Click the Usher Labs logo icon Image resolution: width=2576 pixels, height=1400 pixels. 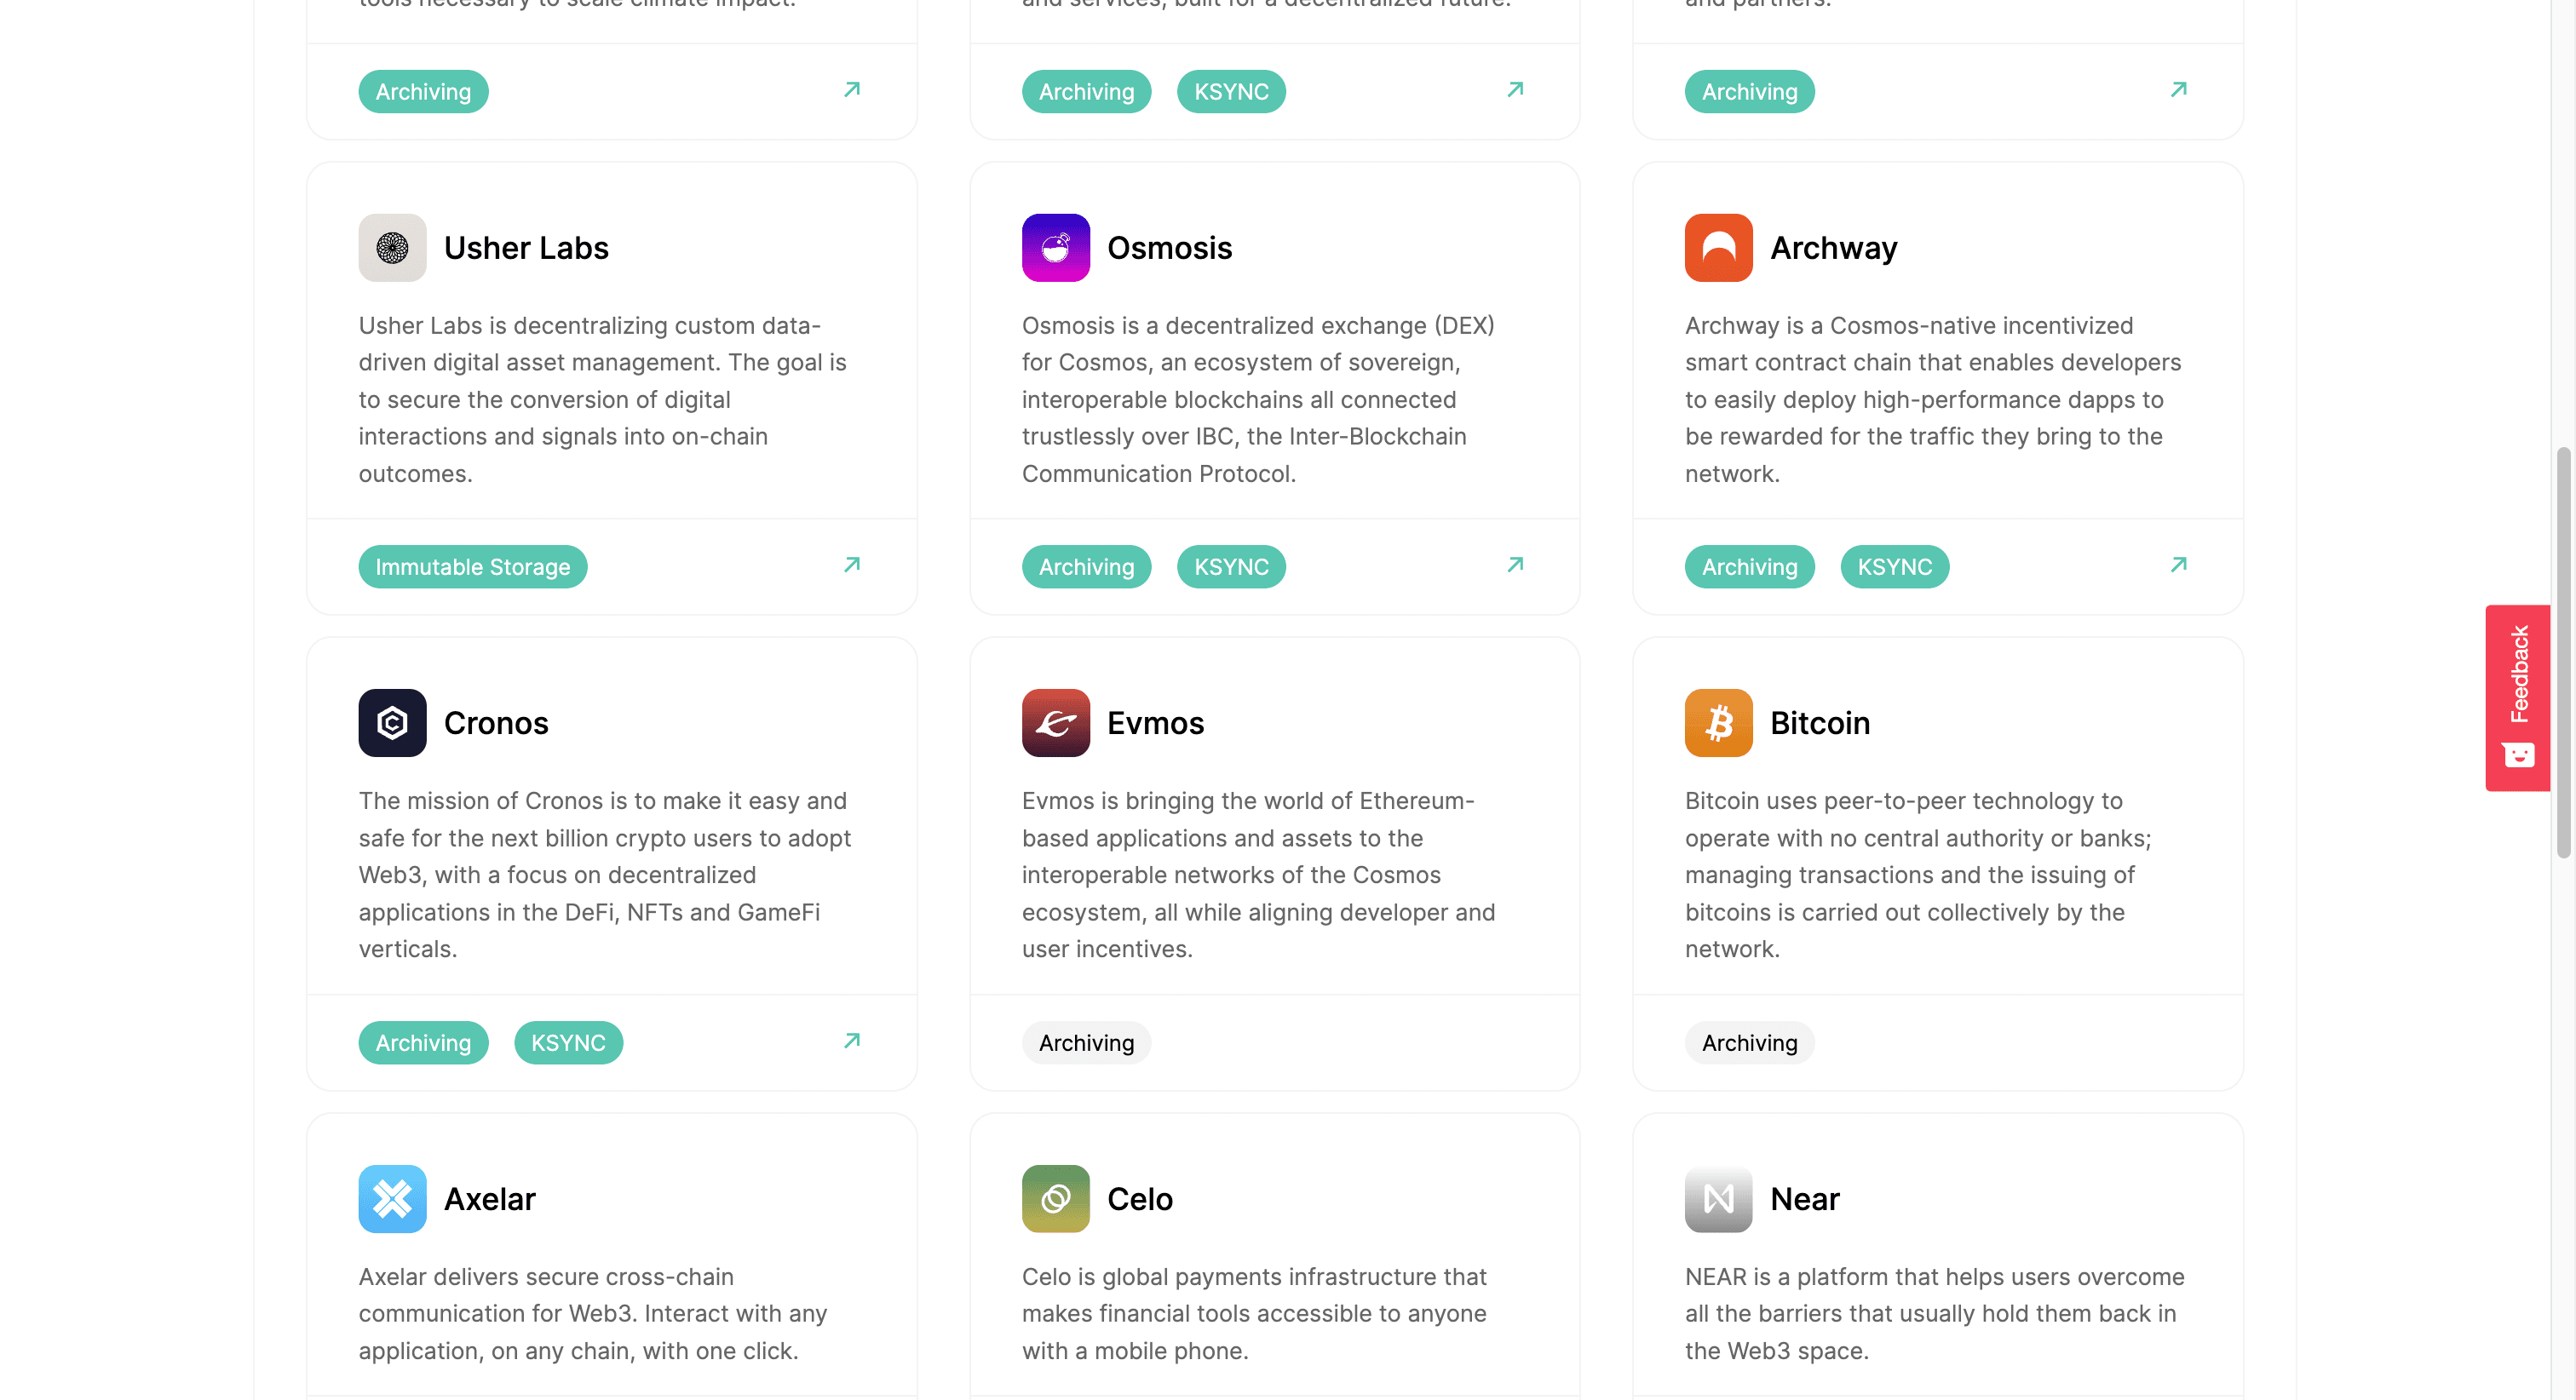[392, 247]
